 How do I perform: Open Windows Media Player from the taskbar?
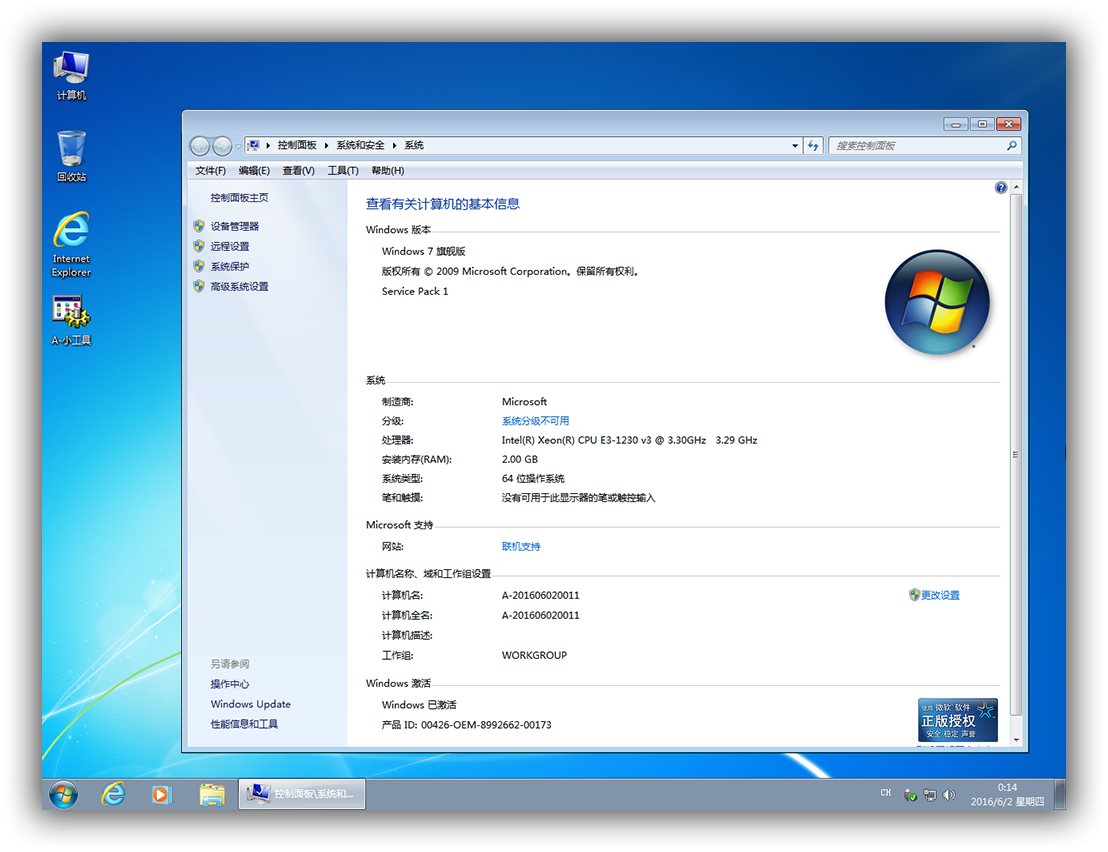pyautogui.click(x=161, y=795)
